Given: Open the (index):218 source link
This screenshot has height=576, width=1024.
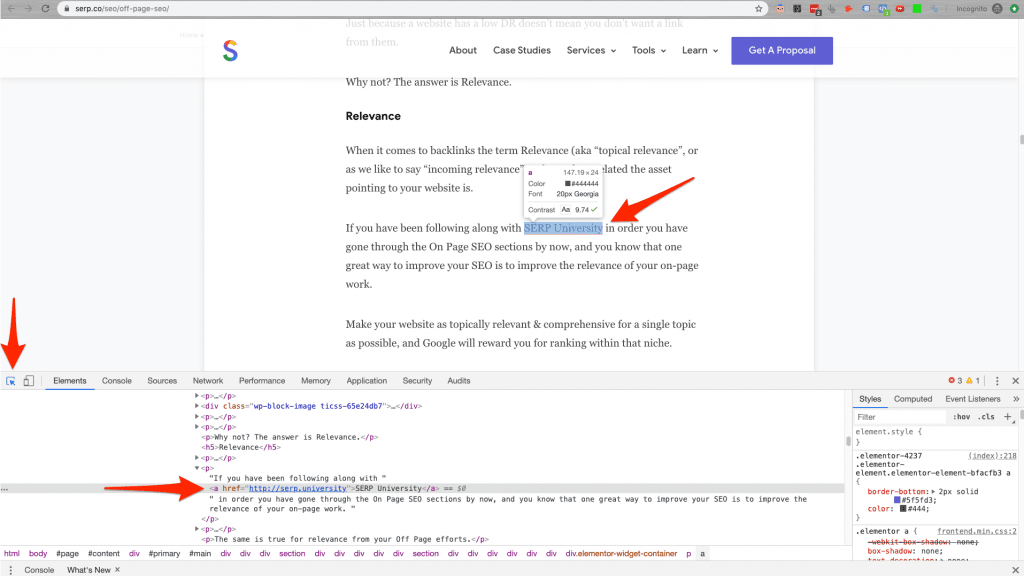Looking at the screenshot, I should click(x=991, y=456).
